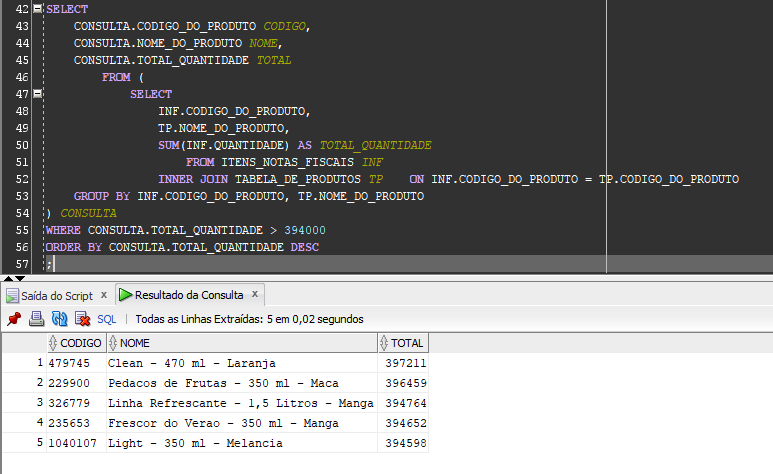Screen dimensions: 773x474
Task: Click the refresh query results icon
Action: (59, 319)
